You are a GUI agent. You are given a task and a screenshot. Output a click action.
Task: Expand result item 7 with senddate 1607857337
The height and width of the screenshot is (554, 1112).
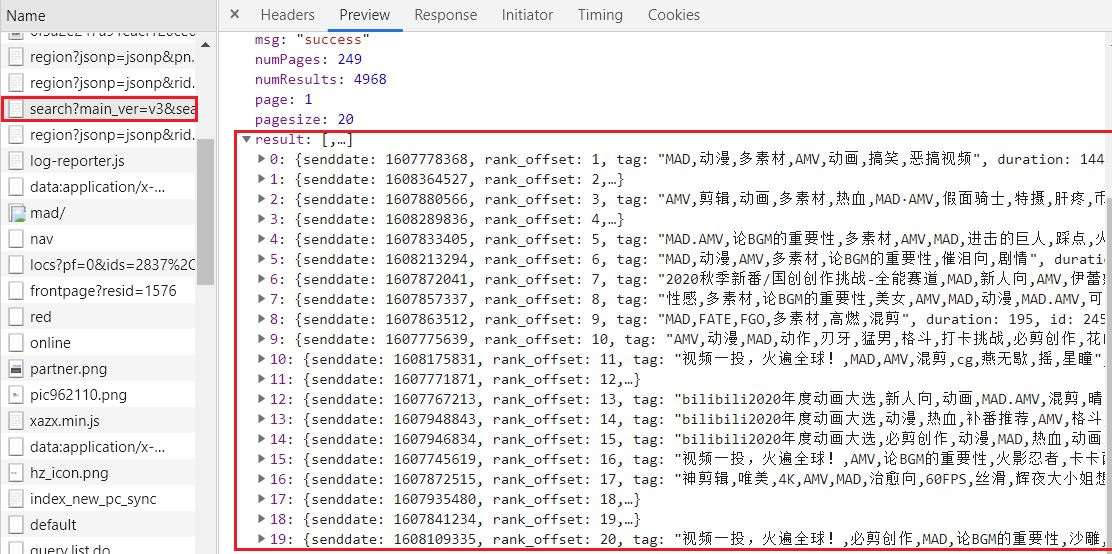(x=262, y=298)
